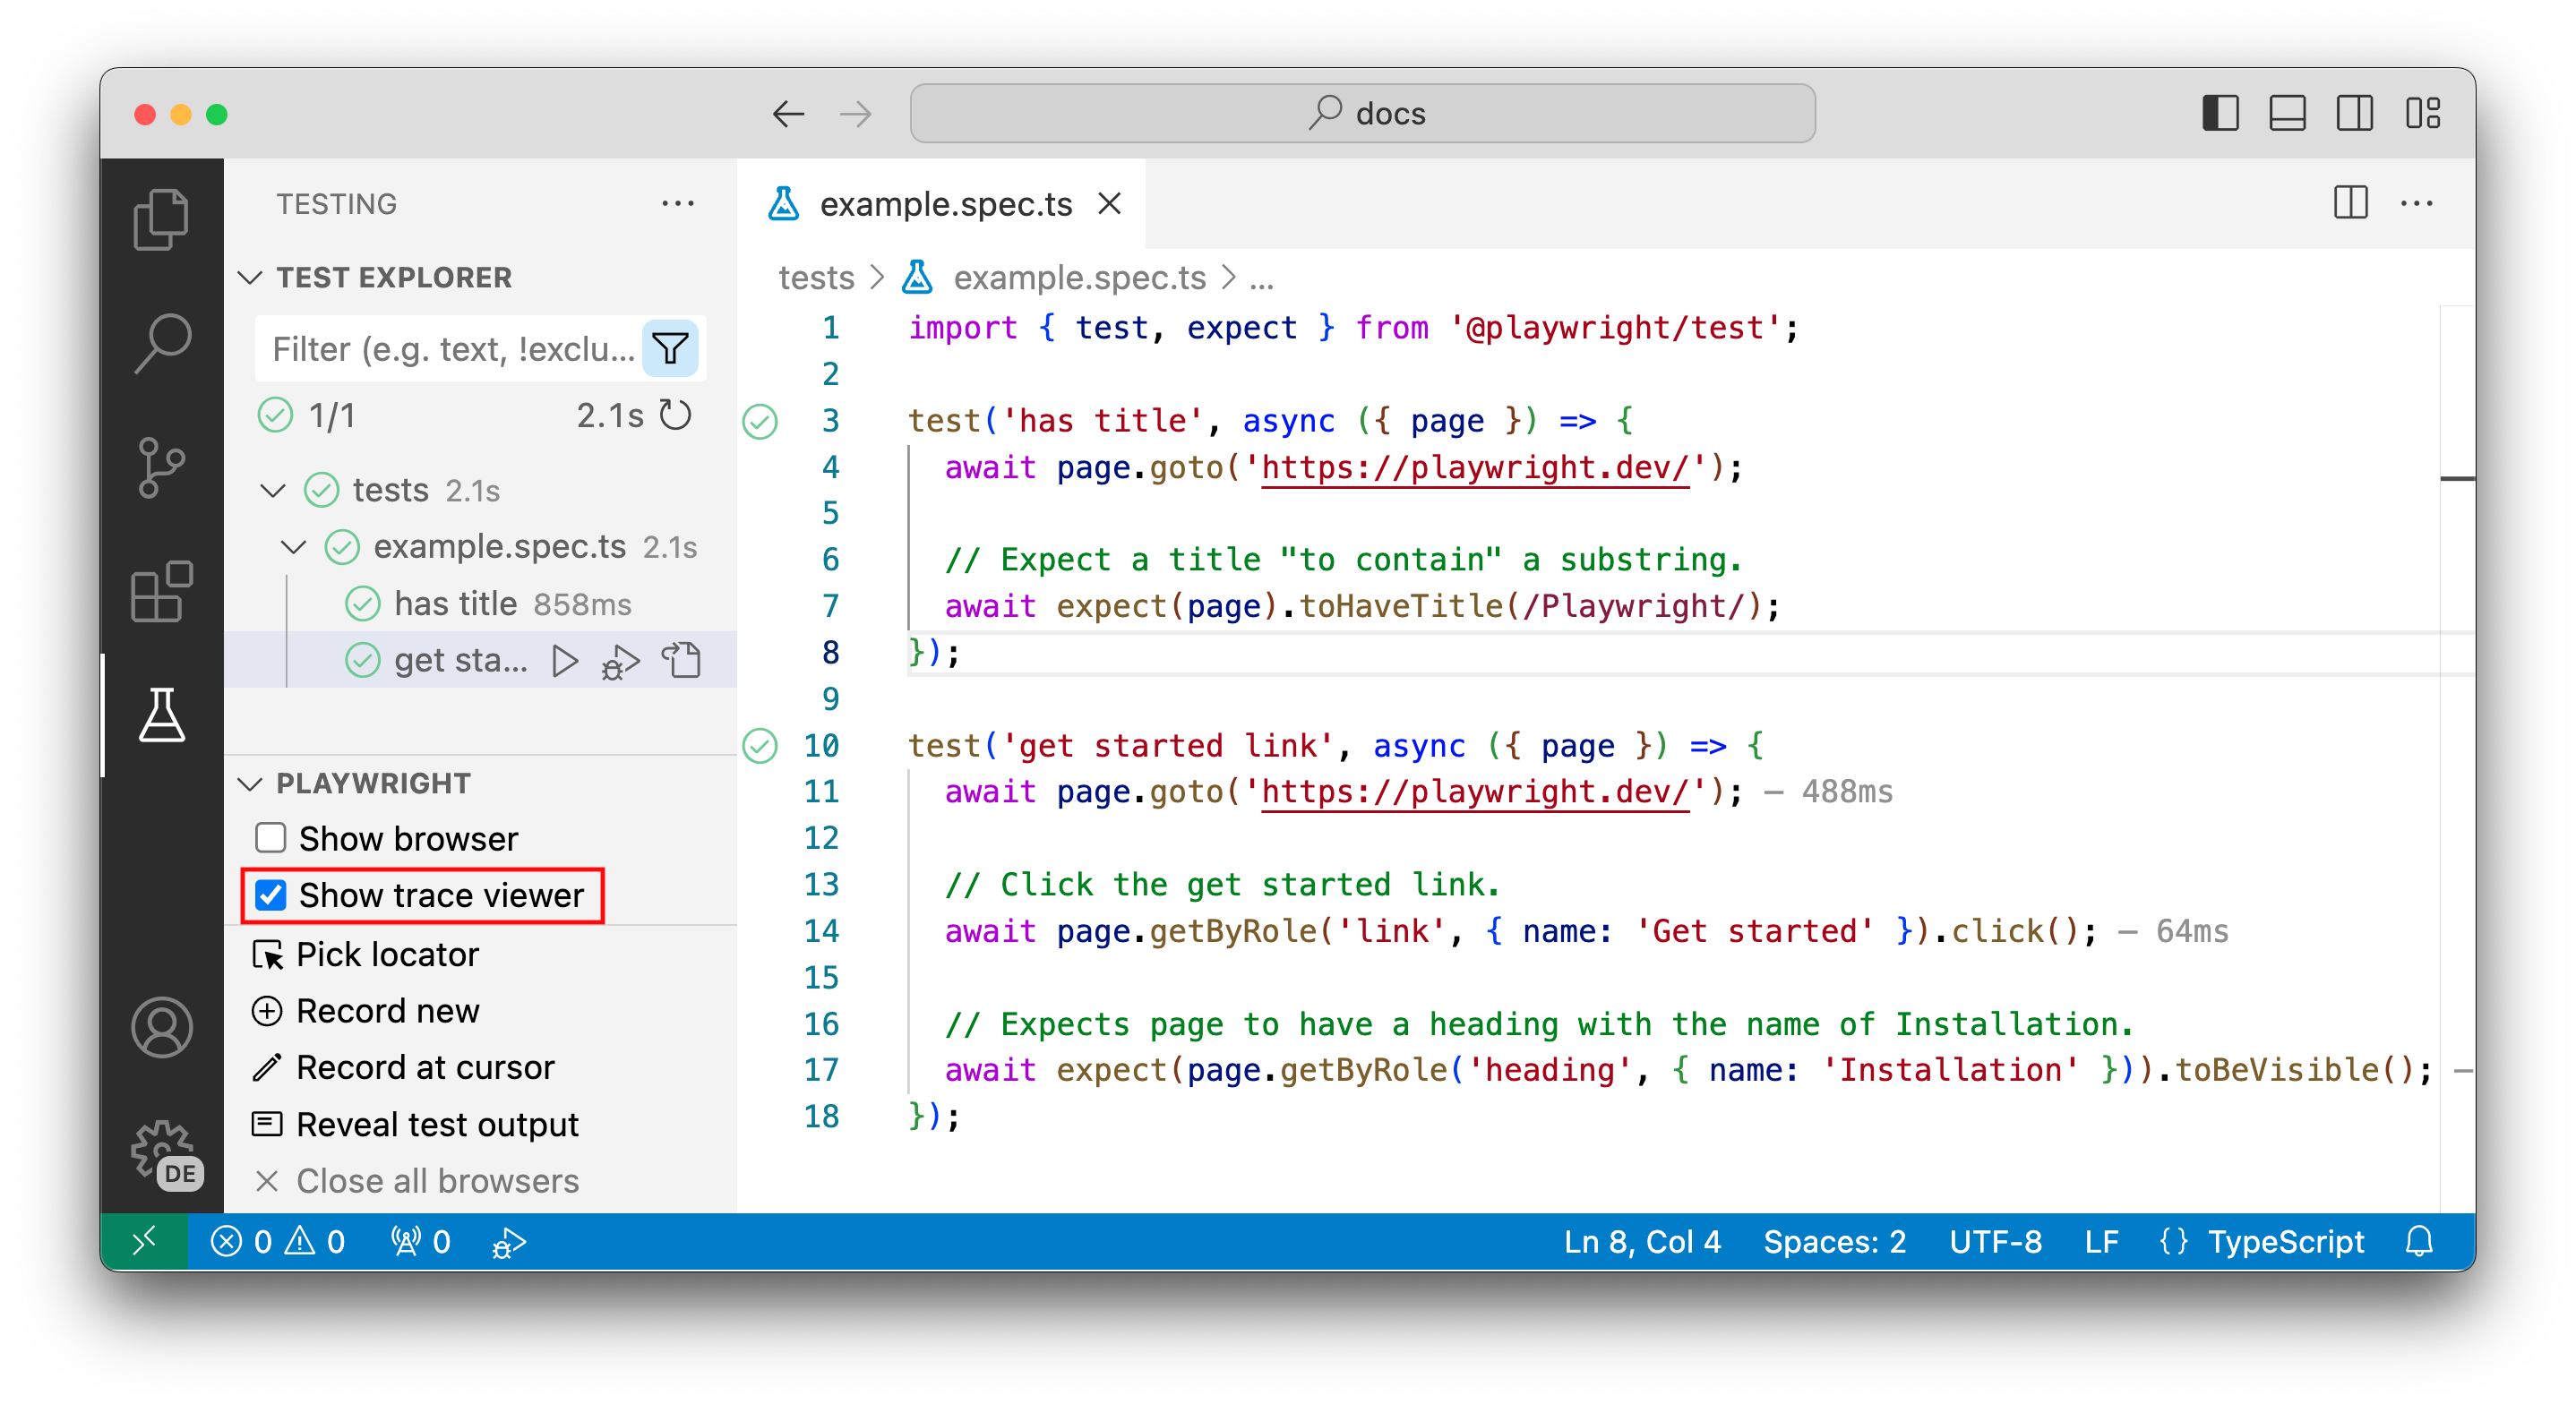Open the Explorer view in activity bar
Image resolution: width=2576 pixels, height=1404 pixels.
tap(161, 218)
